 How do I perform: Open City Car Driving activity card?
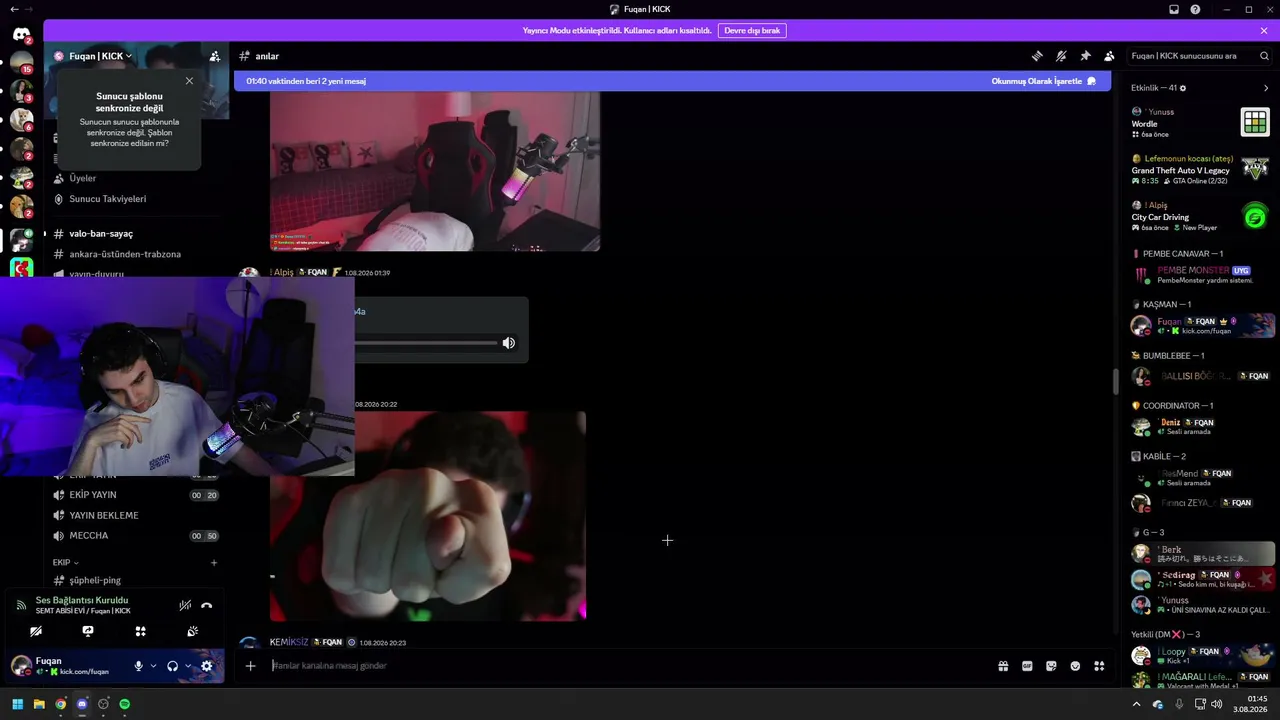[x=1200, y=216]
